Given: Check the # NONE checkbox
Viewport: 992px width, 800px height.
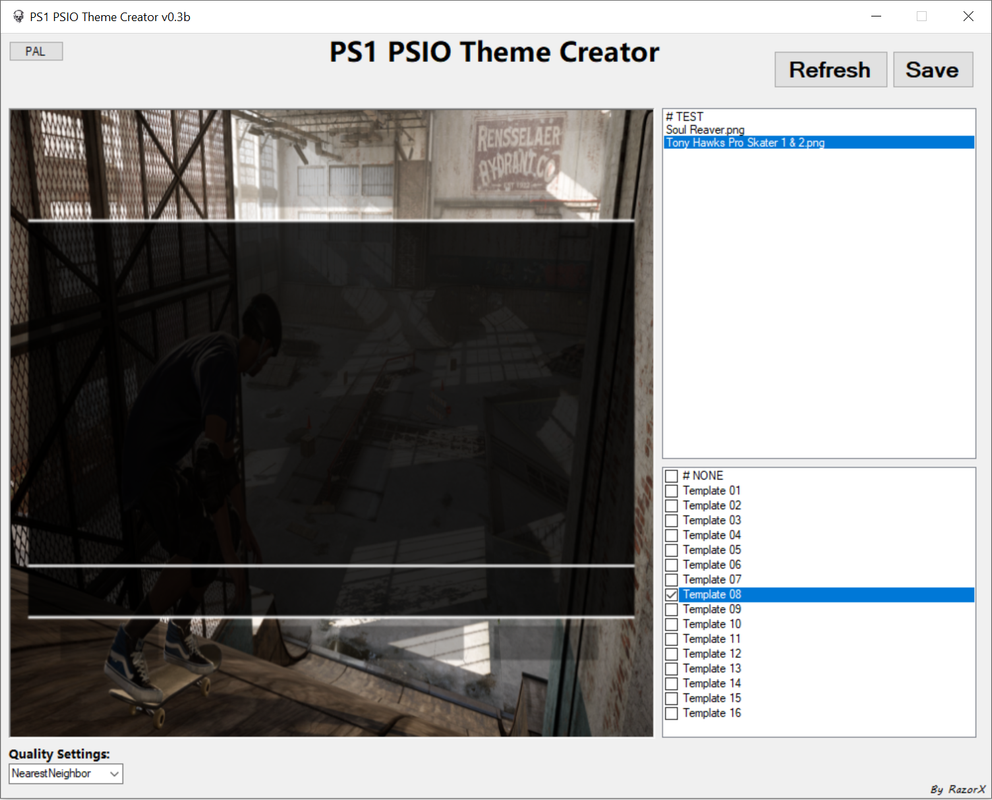Looking at the screenshot, I should (x=671, y=476).
